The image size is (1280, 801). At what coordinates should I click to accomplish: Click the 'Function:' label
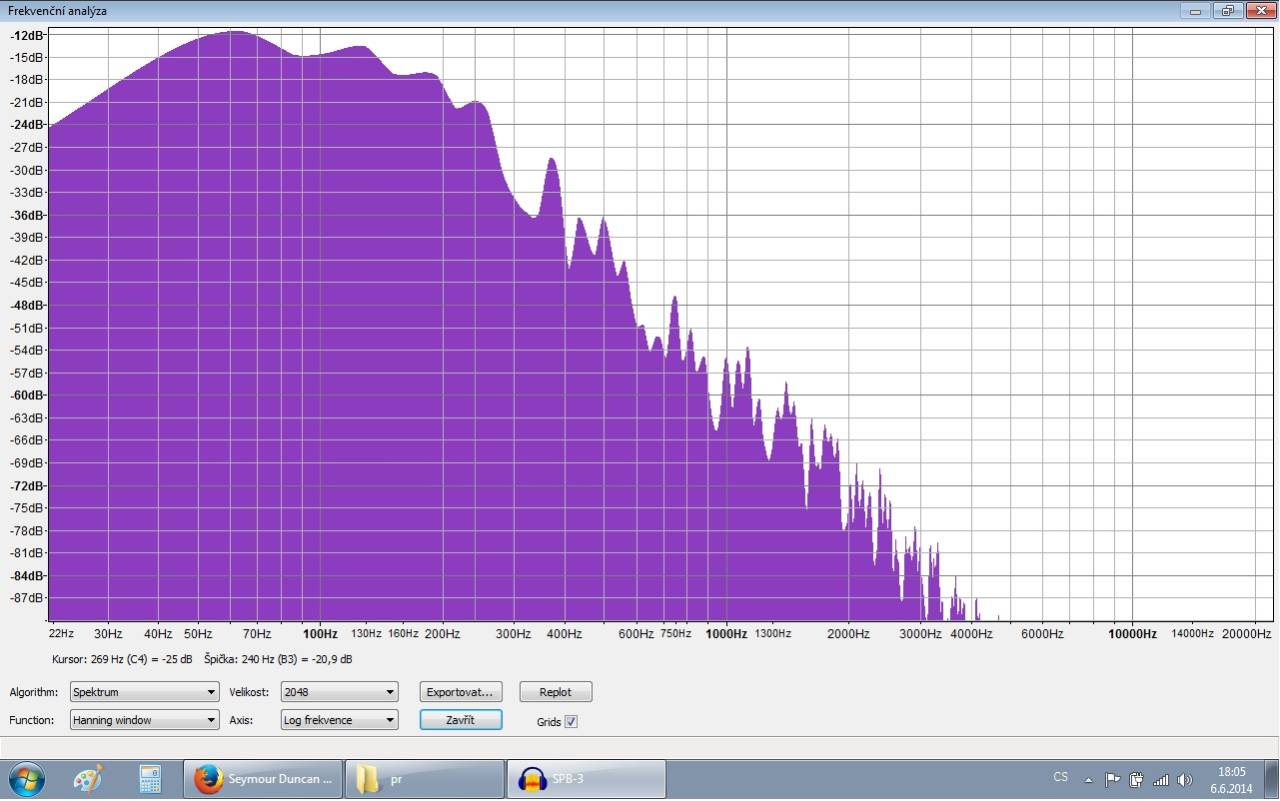pos(31,720)
